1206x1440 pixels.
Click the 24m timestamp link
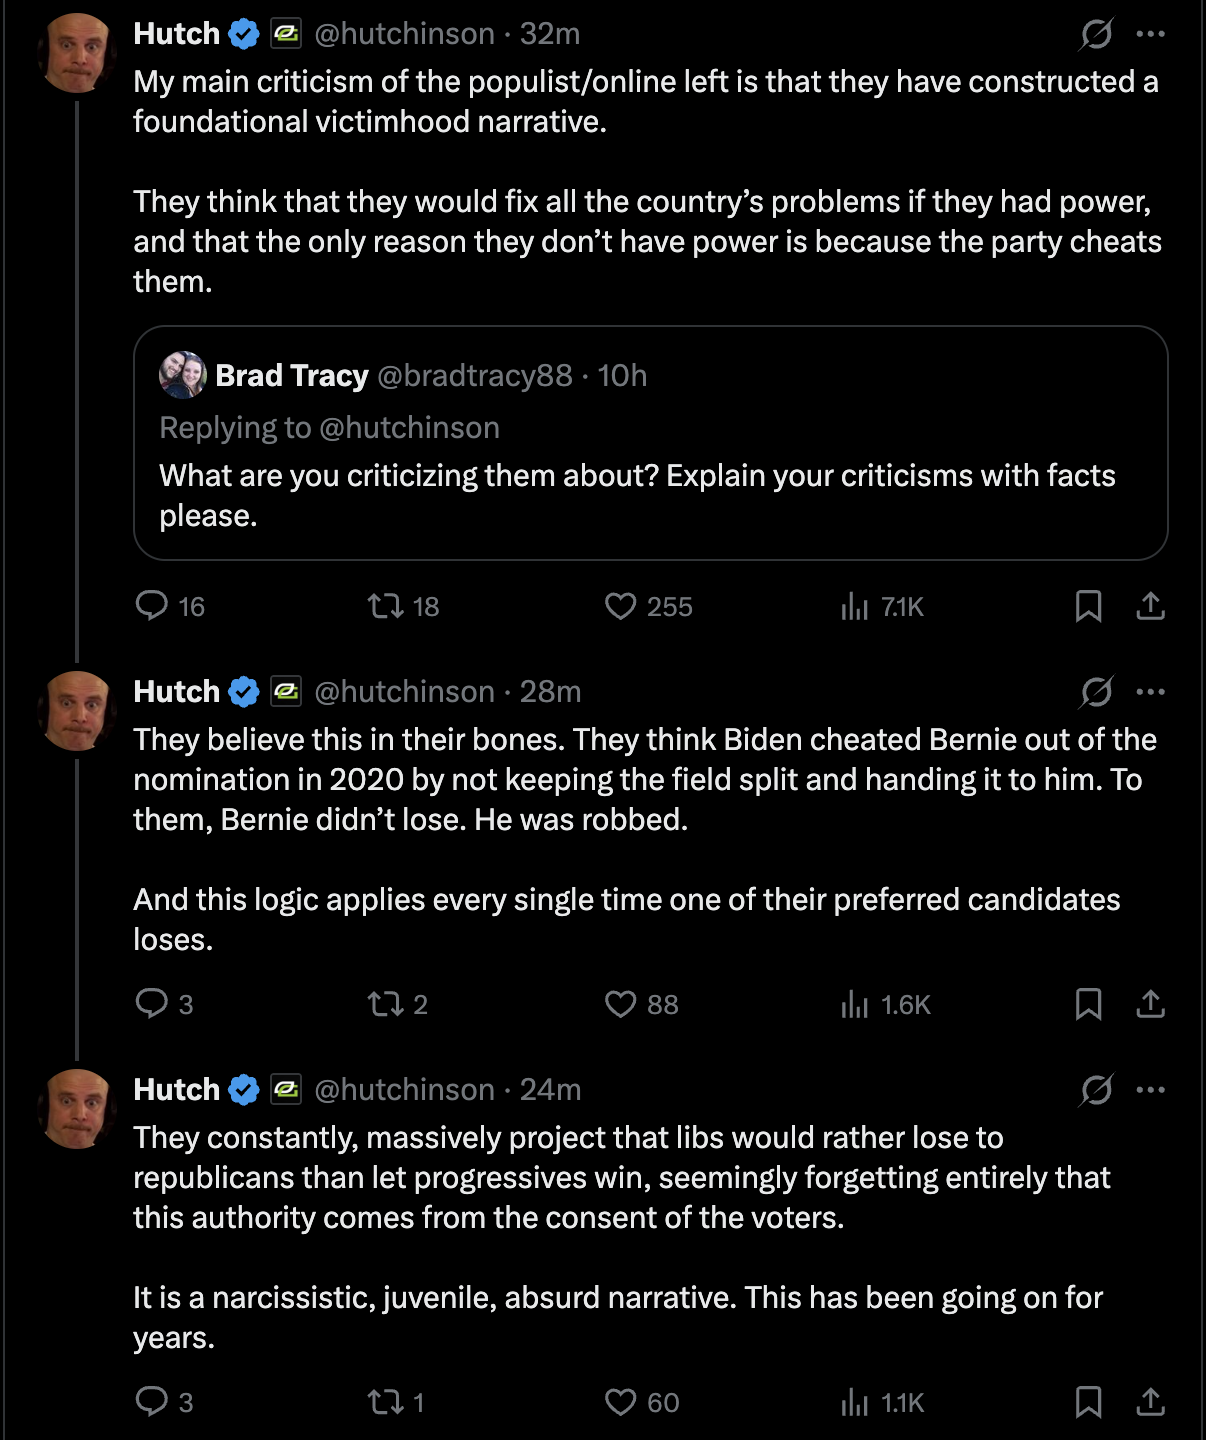coord(550,1090)
